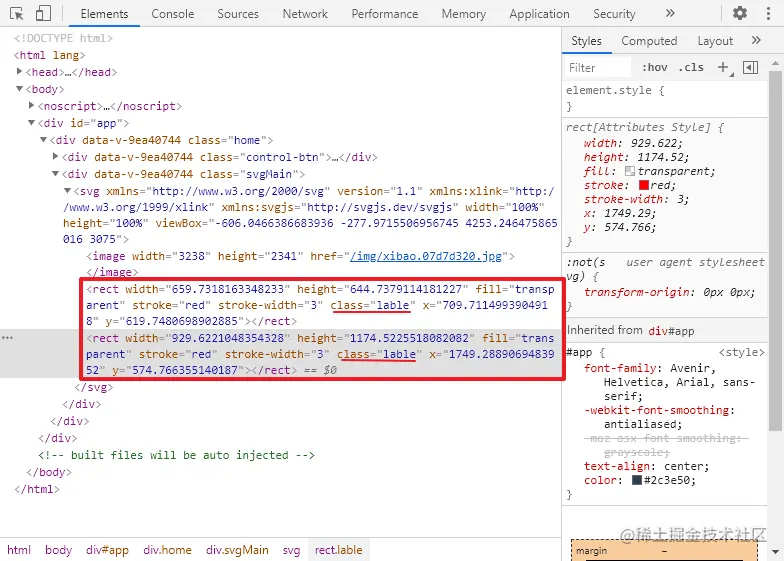Click the Styles pane scroll down arrow
This screenshot has height=561, width=784.
[x=776, y=552]
